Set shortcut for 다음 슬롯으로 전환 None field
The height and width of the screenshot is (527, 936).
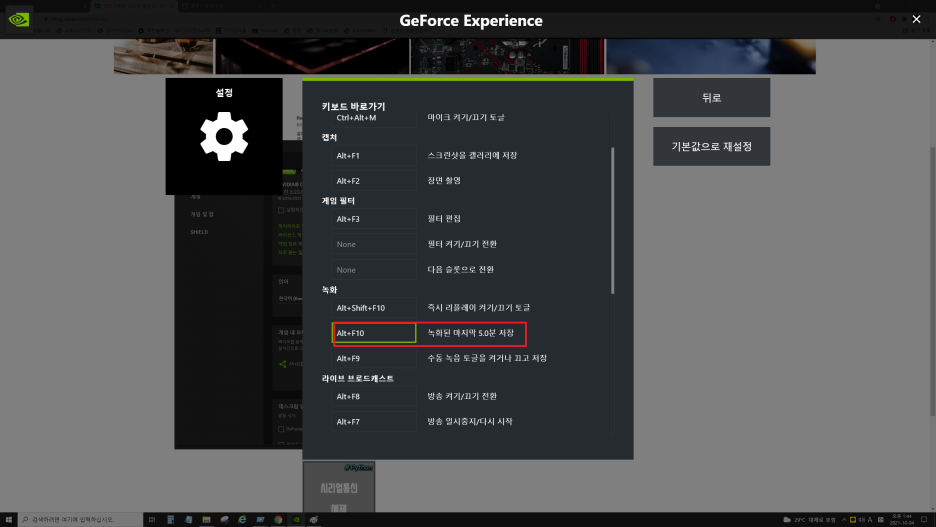pos(374,270)
